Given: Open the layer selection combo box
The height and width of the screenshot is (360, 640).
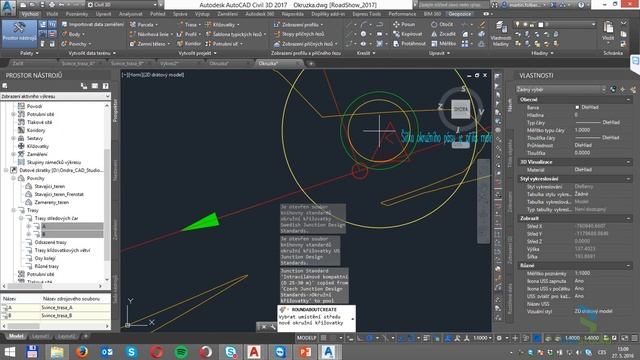Looking at the screenshot, I should [556, 24].
